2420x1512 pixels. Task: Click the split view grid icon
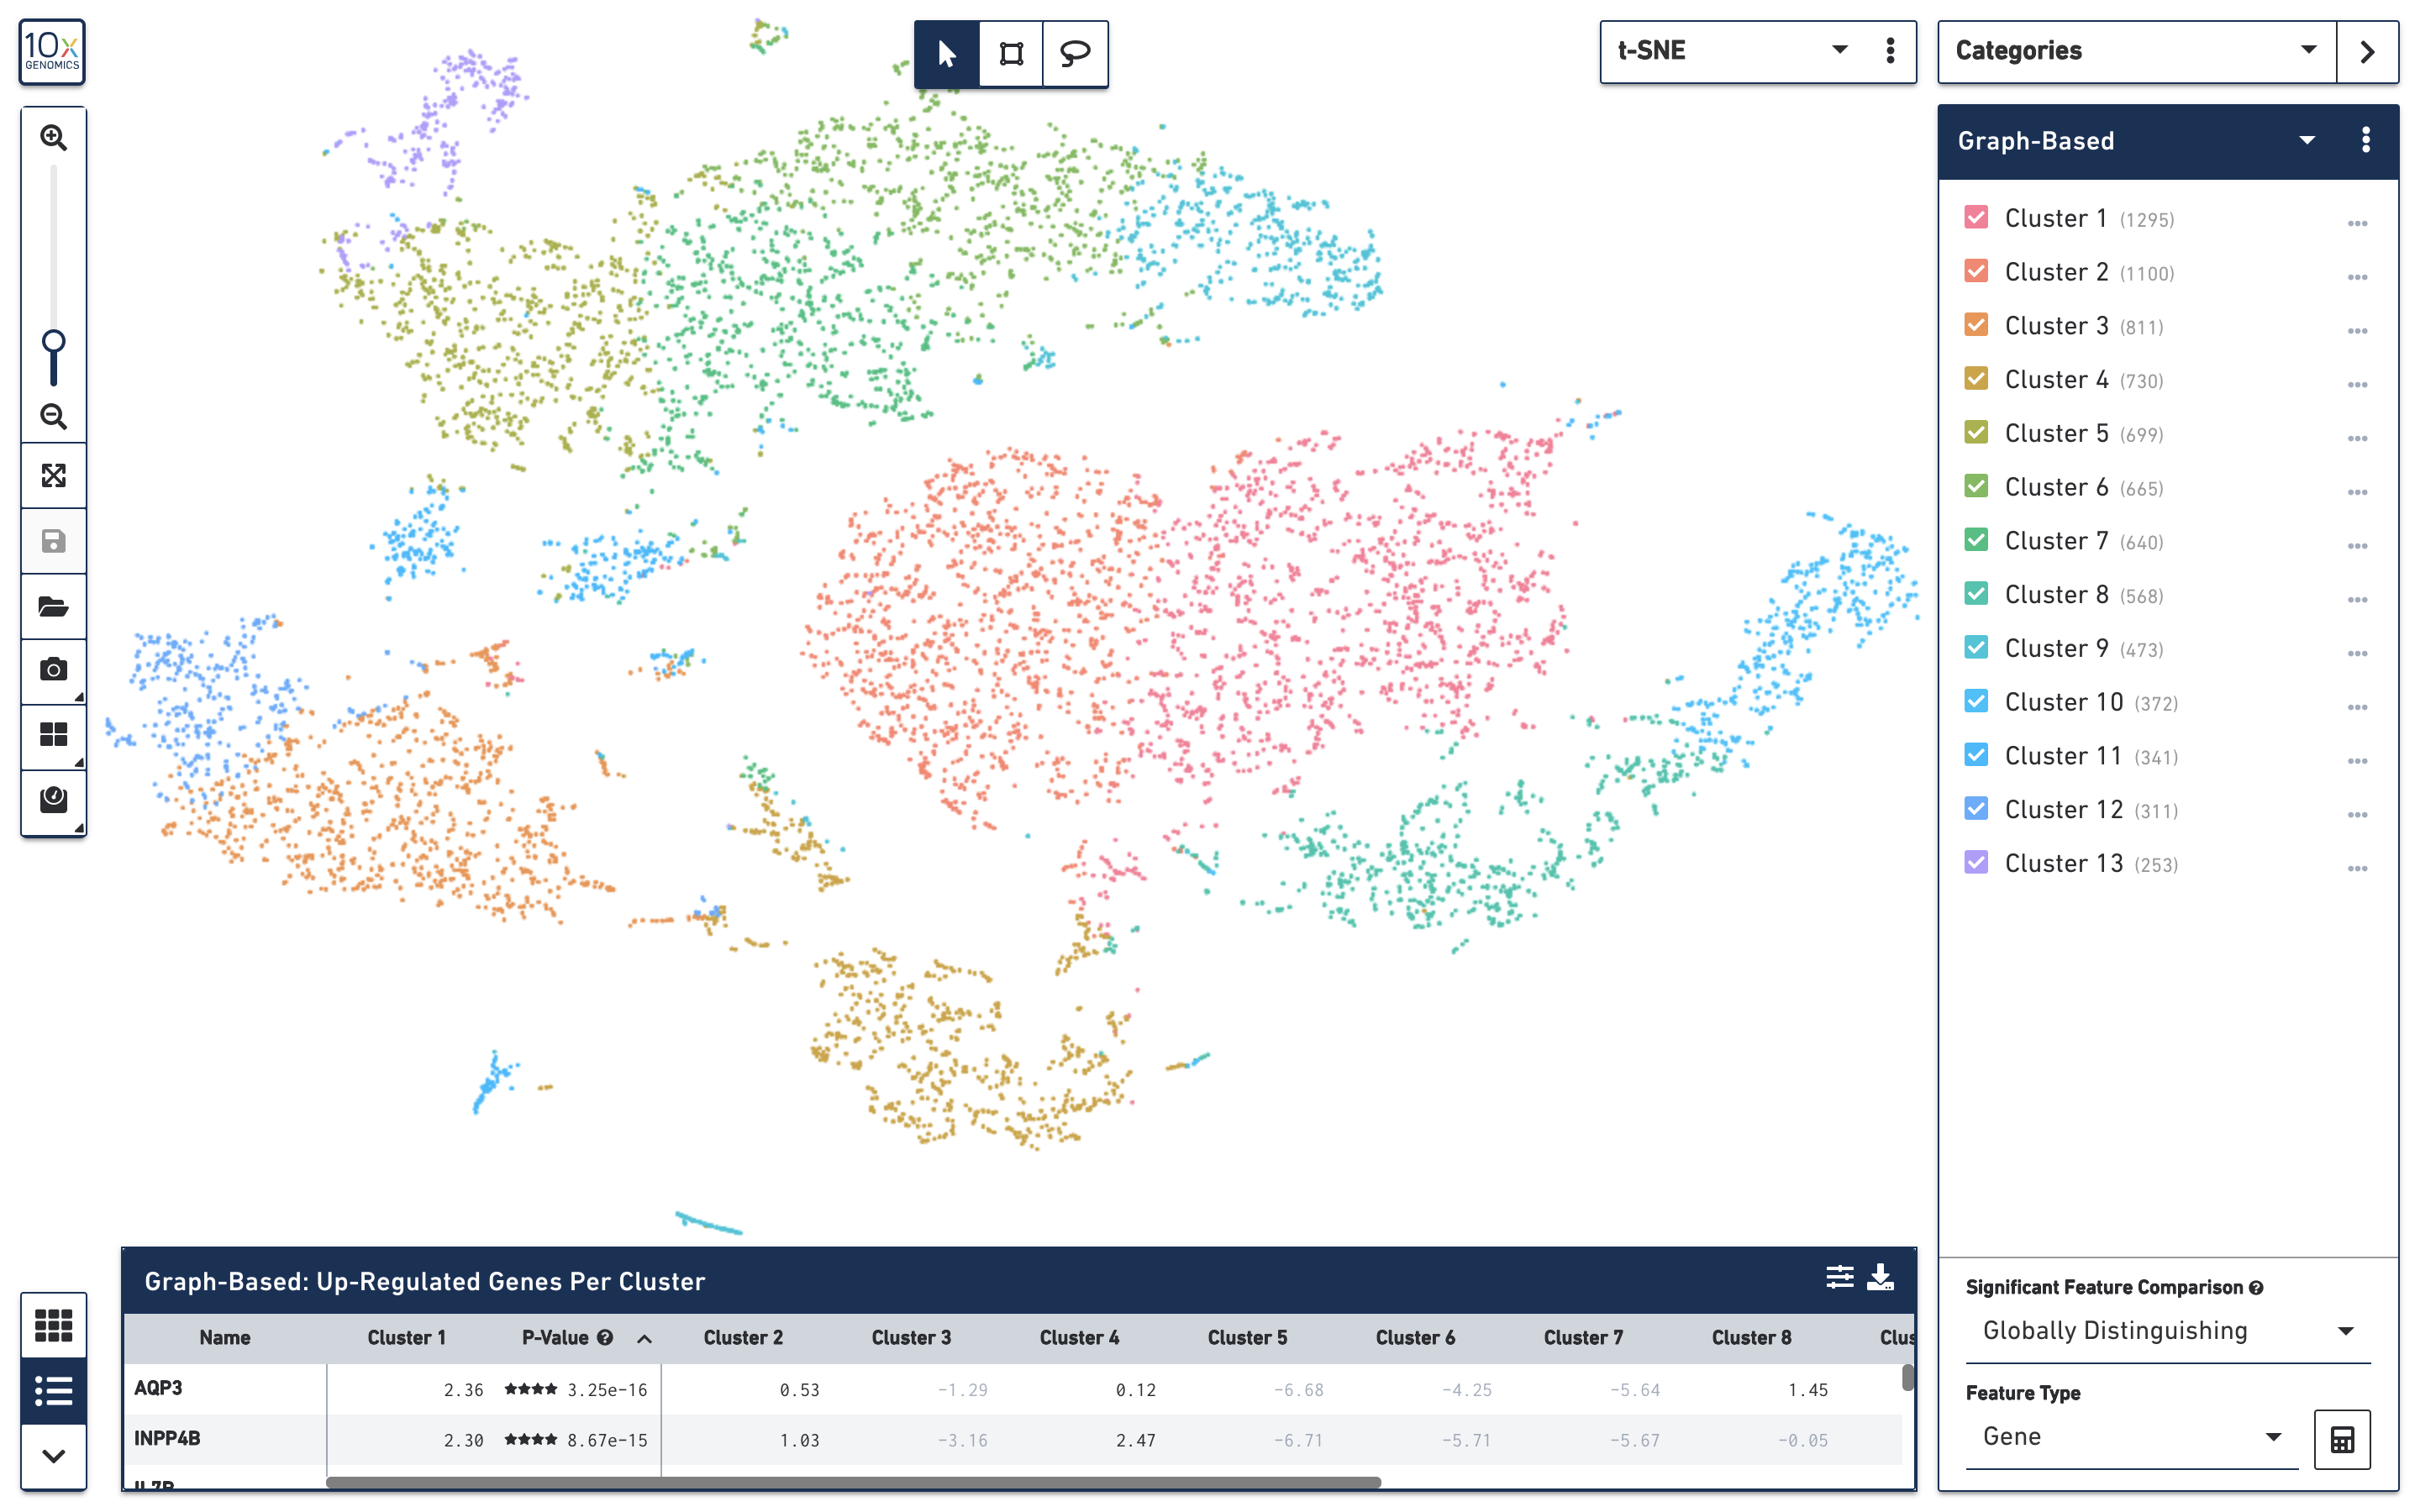pyautogui.click(x=53, y=735)
